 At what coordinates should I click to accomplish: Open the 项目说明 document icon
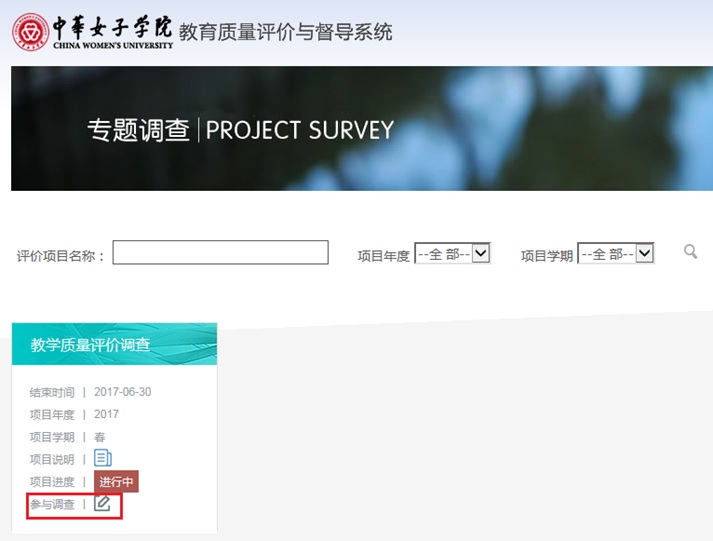103,459
